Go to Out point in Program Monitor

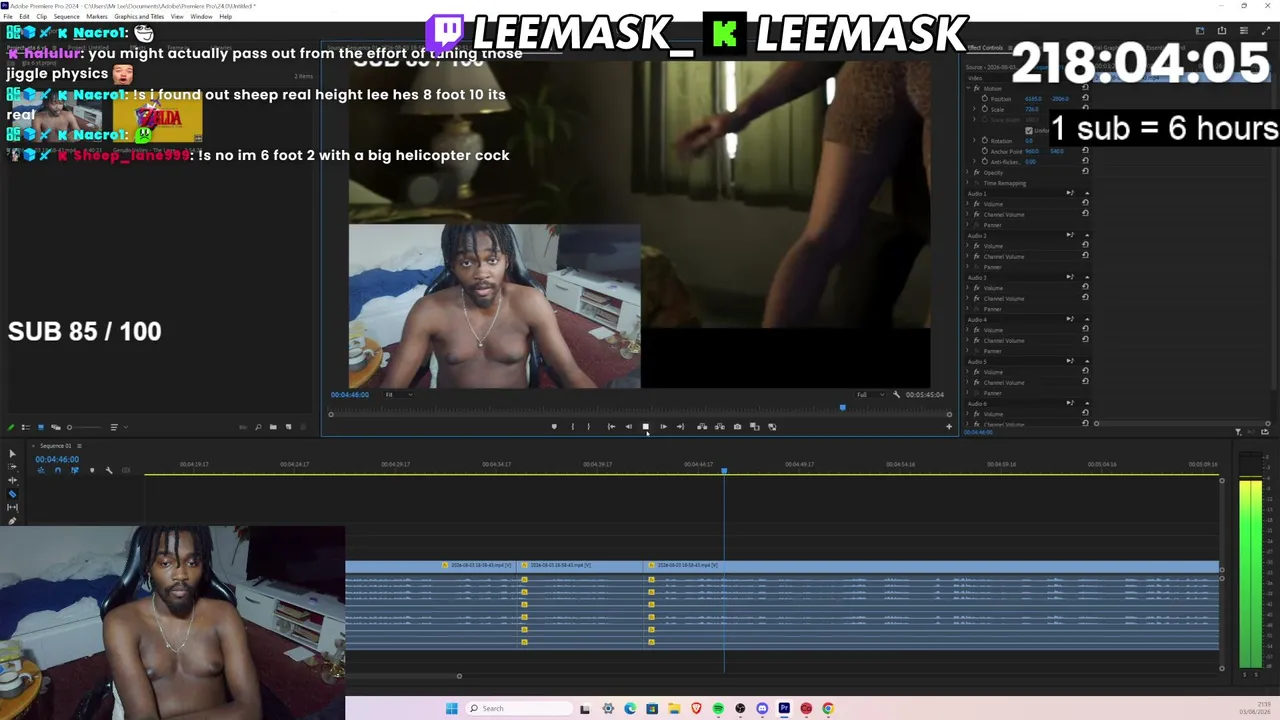(680, 427)
